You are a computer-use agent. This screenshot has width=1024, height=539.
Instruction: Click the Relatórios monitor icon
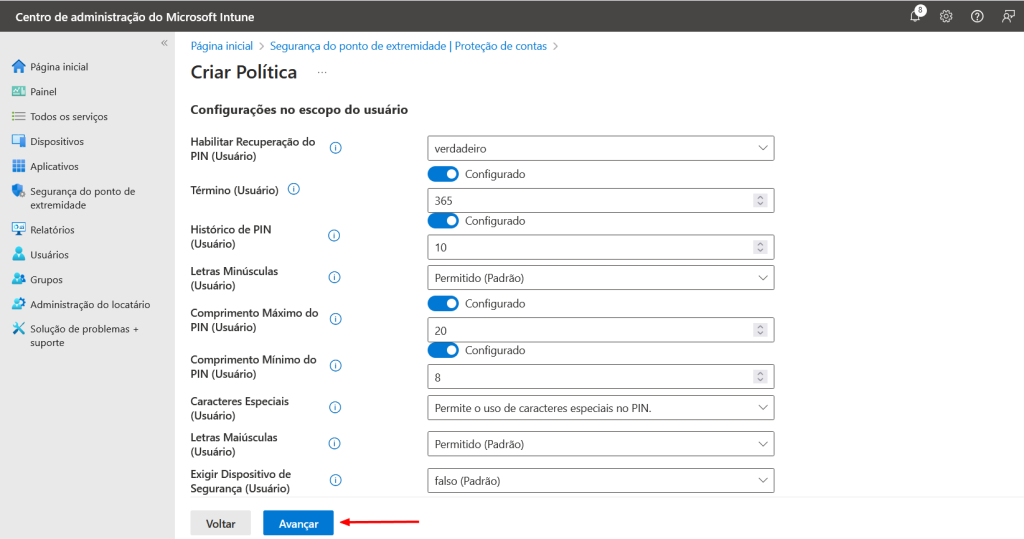(18, 229)
